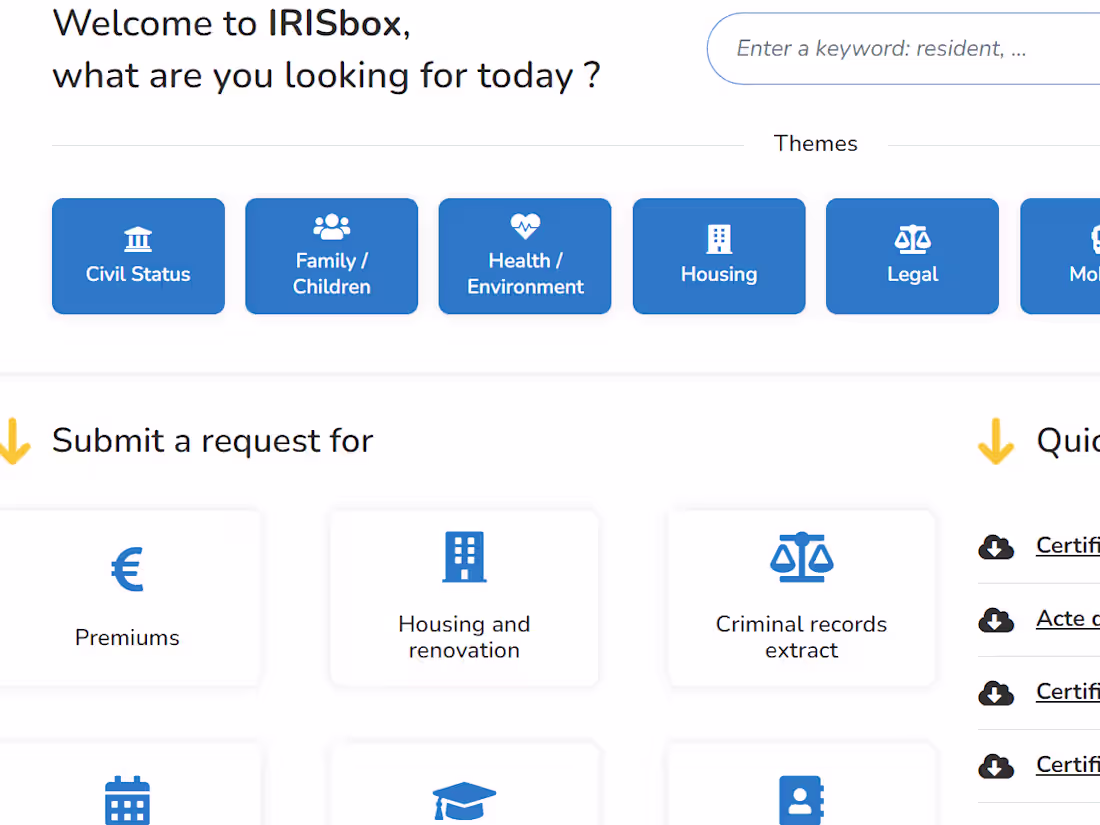Open the Criminal records extract request card
Image resolution: width=1100 pixels, height=825 pixels.
800,597
